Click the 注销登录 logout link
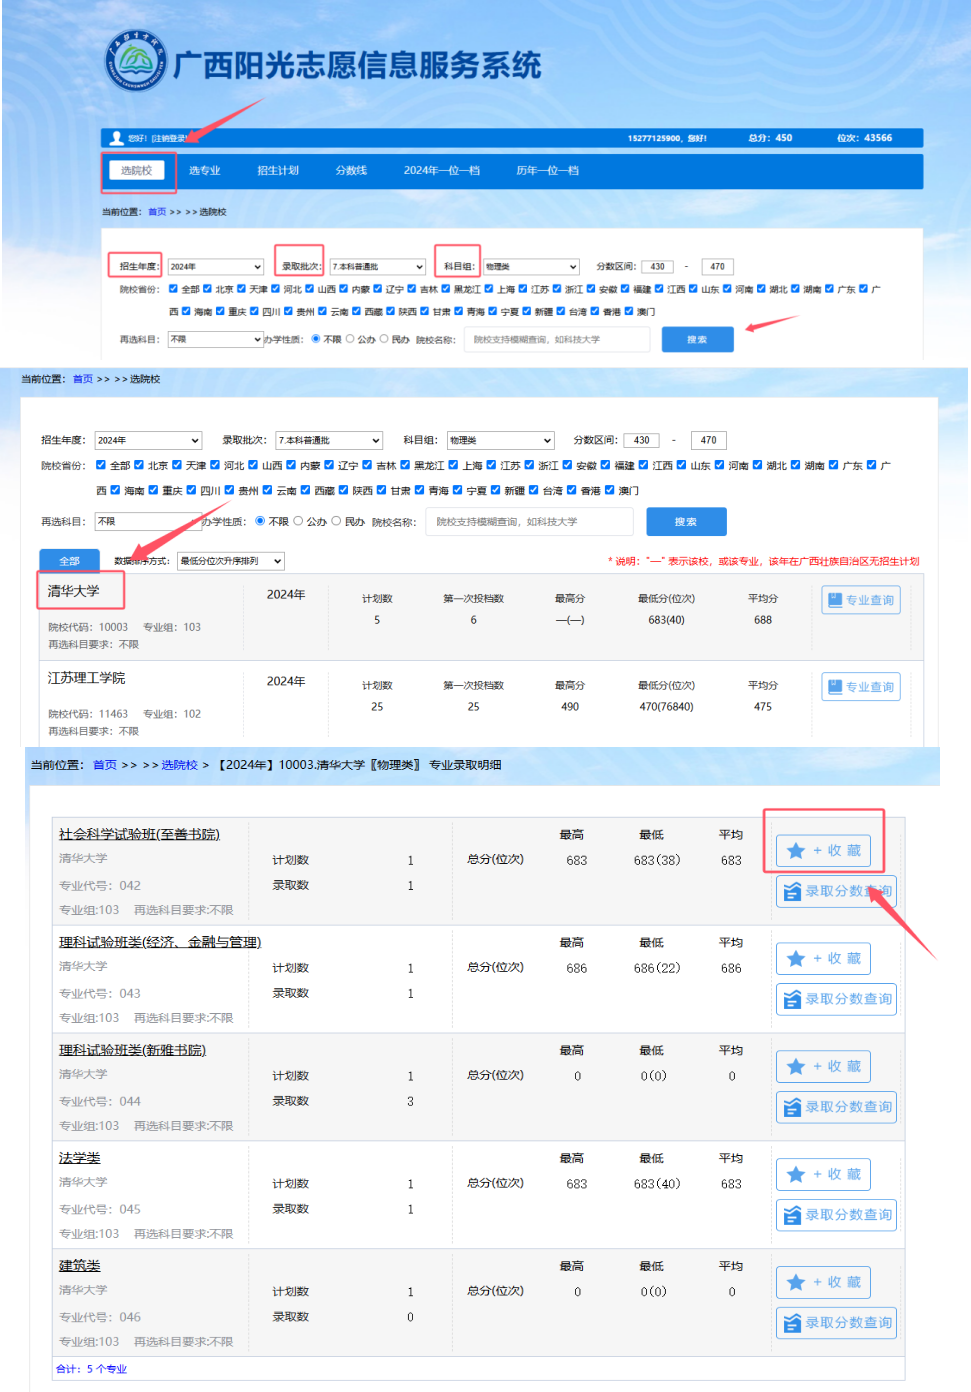Viewport: 971px width, 1392px height. 168,138
